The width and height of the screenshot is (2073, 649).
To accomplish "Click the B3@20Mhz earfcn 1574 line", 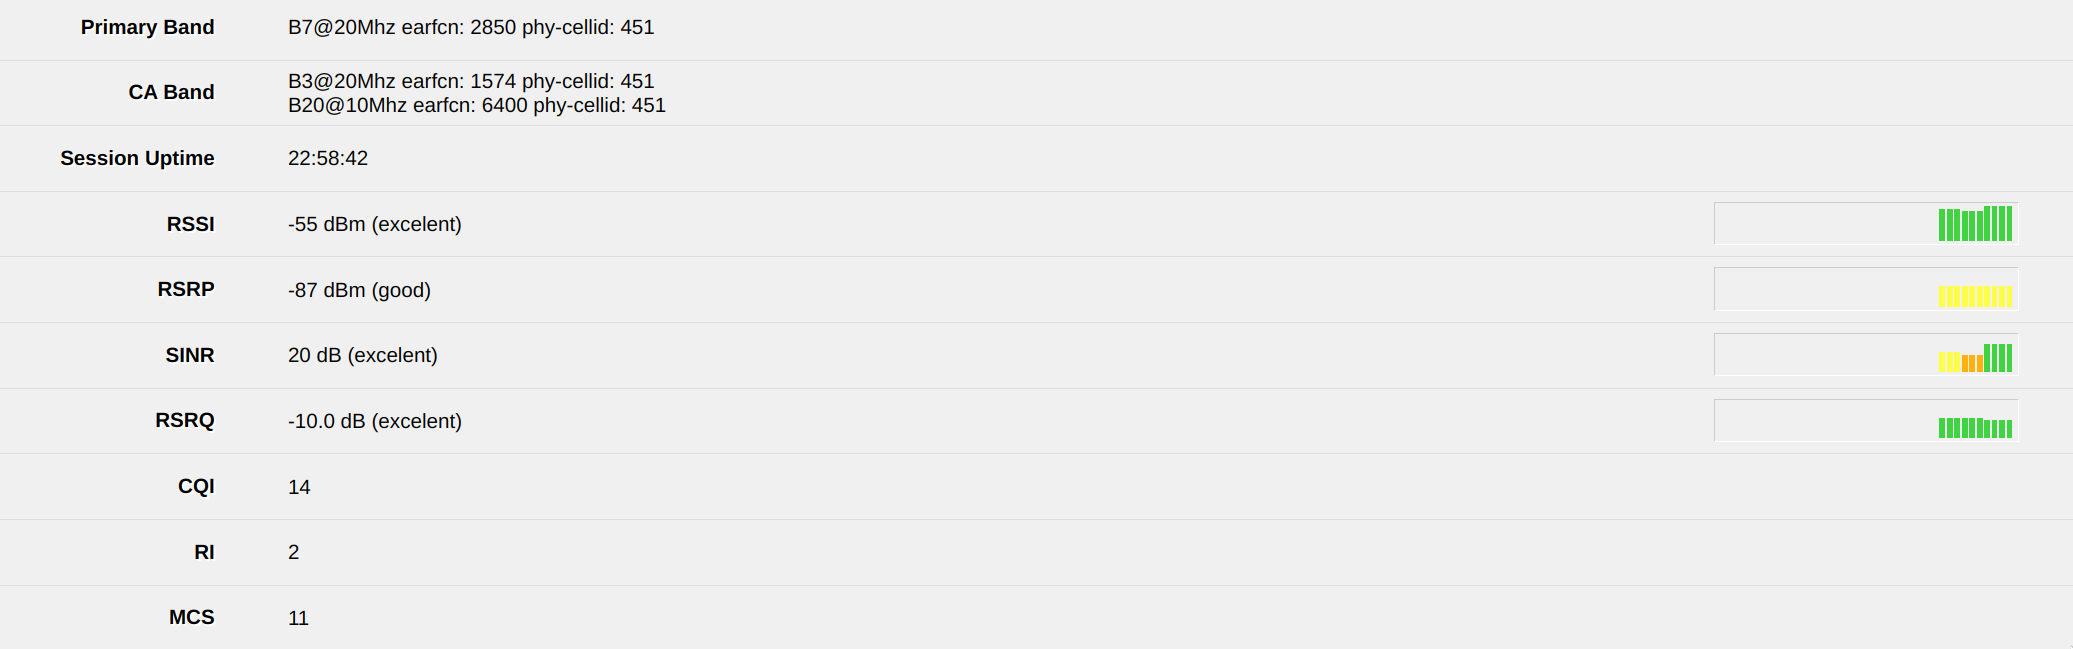I will pyautogui.click(x=470, y=81).
